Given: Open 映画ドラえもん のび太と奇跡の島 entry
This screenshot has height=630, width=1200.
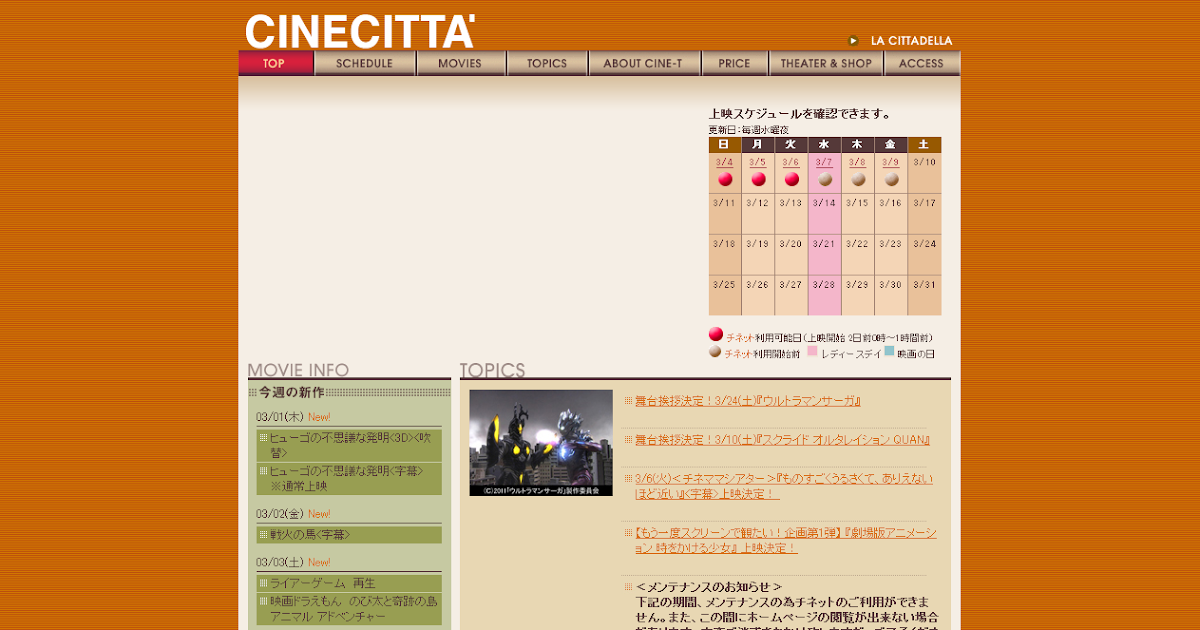Looking at the screenshot, I should 349,608.
